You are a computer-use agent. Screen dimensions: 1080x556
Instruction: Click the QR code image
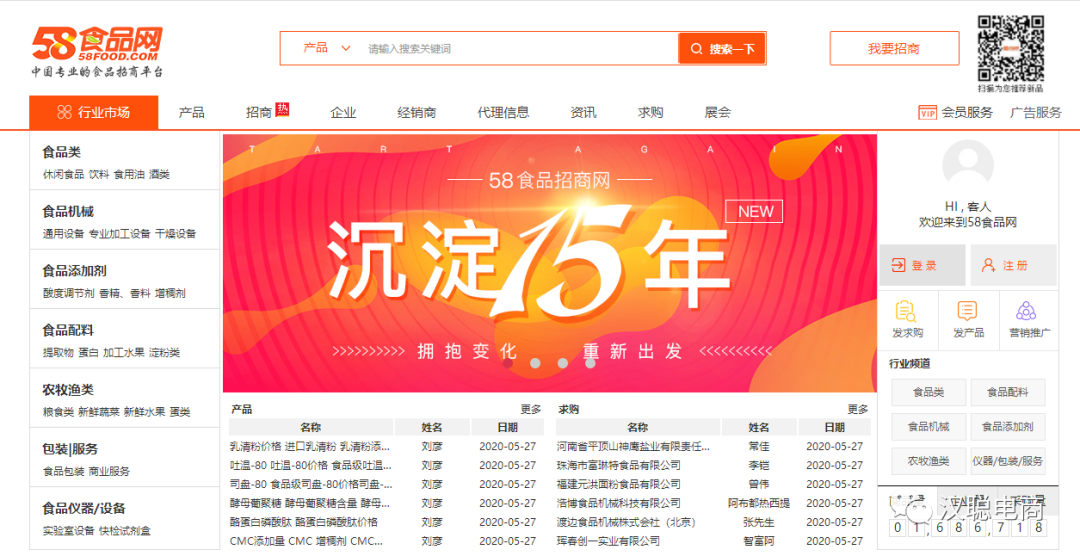(1010, 48)
